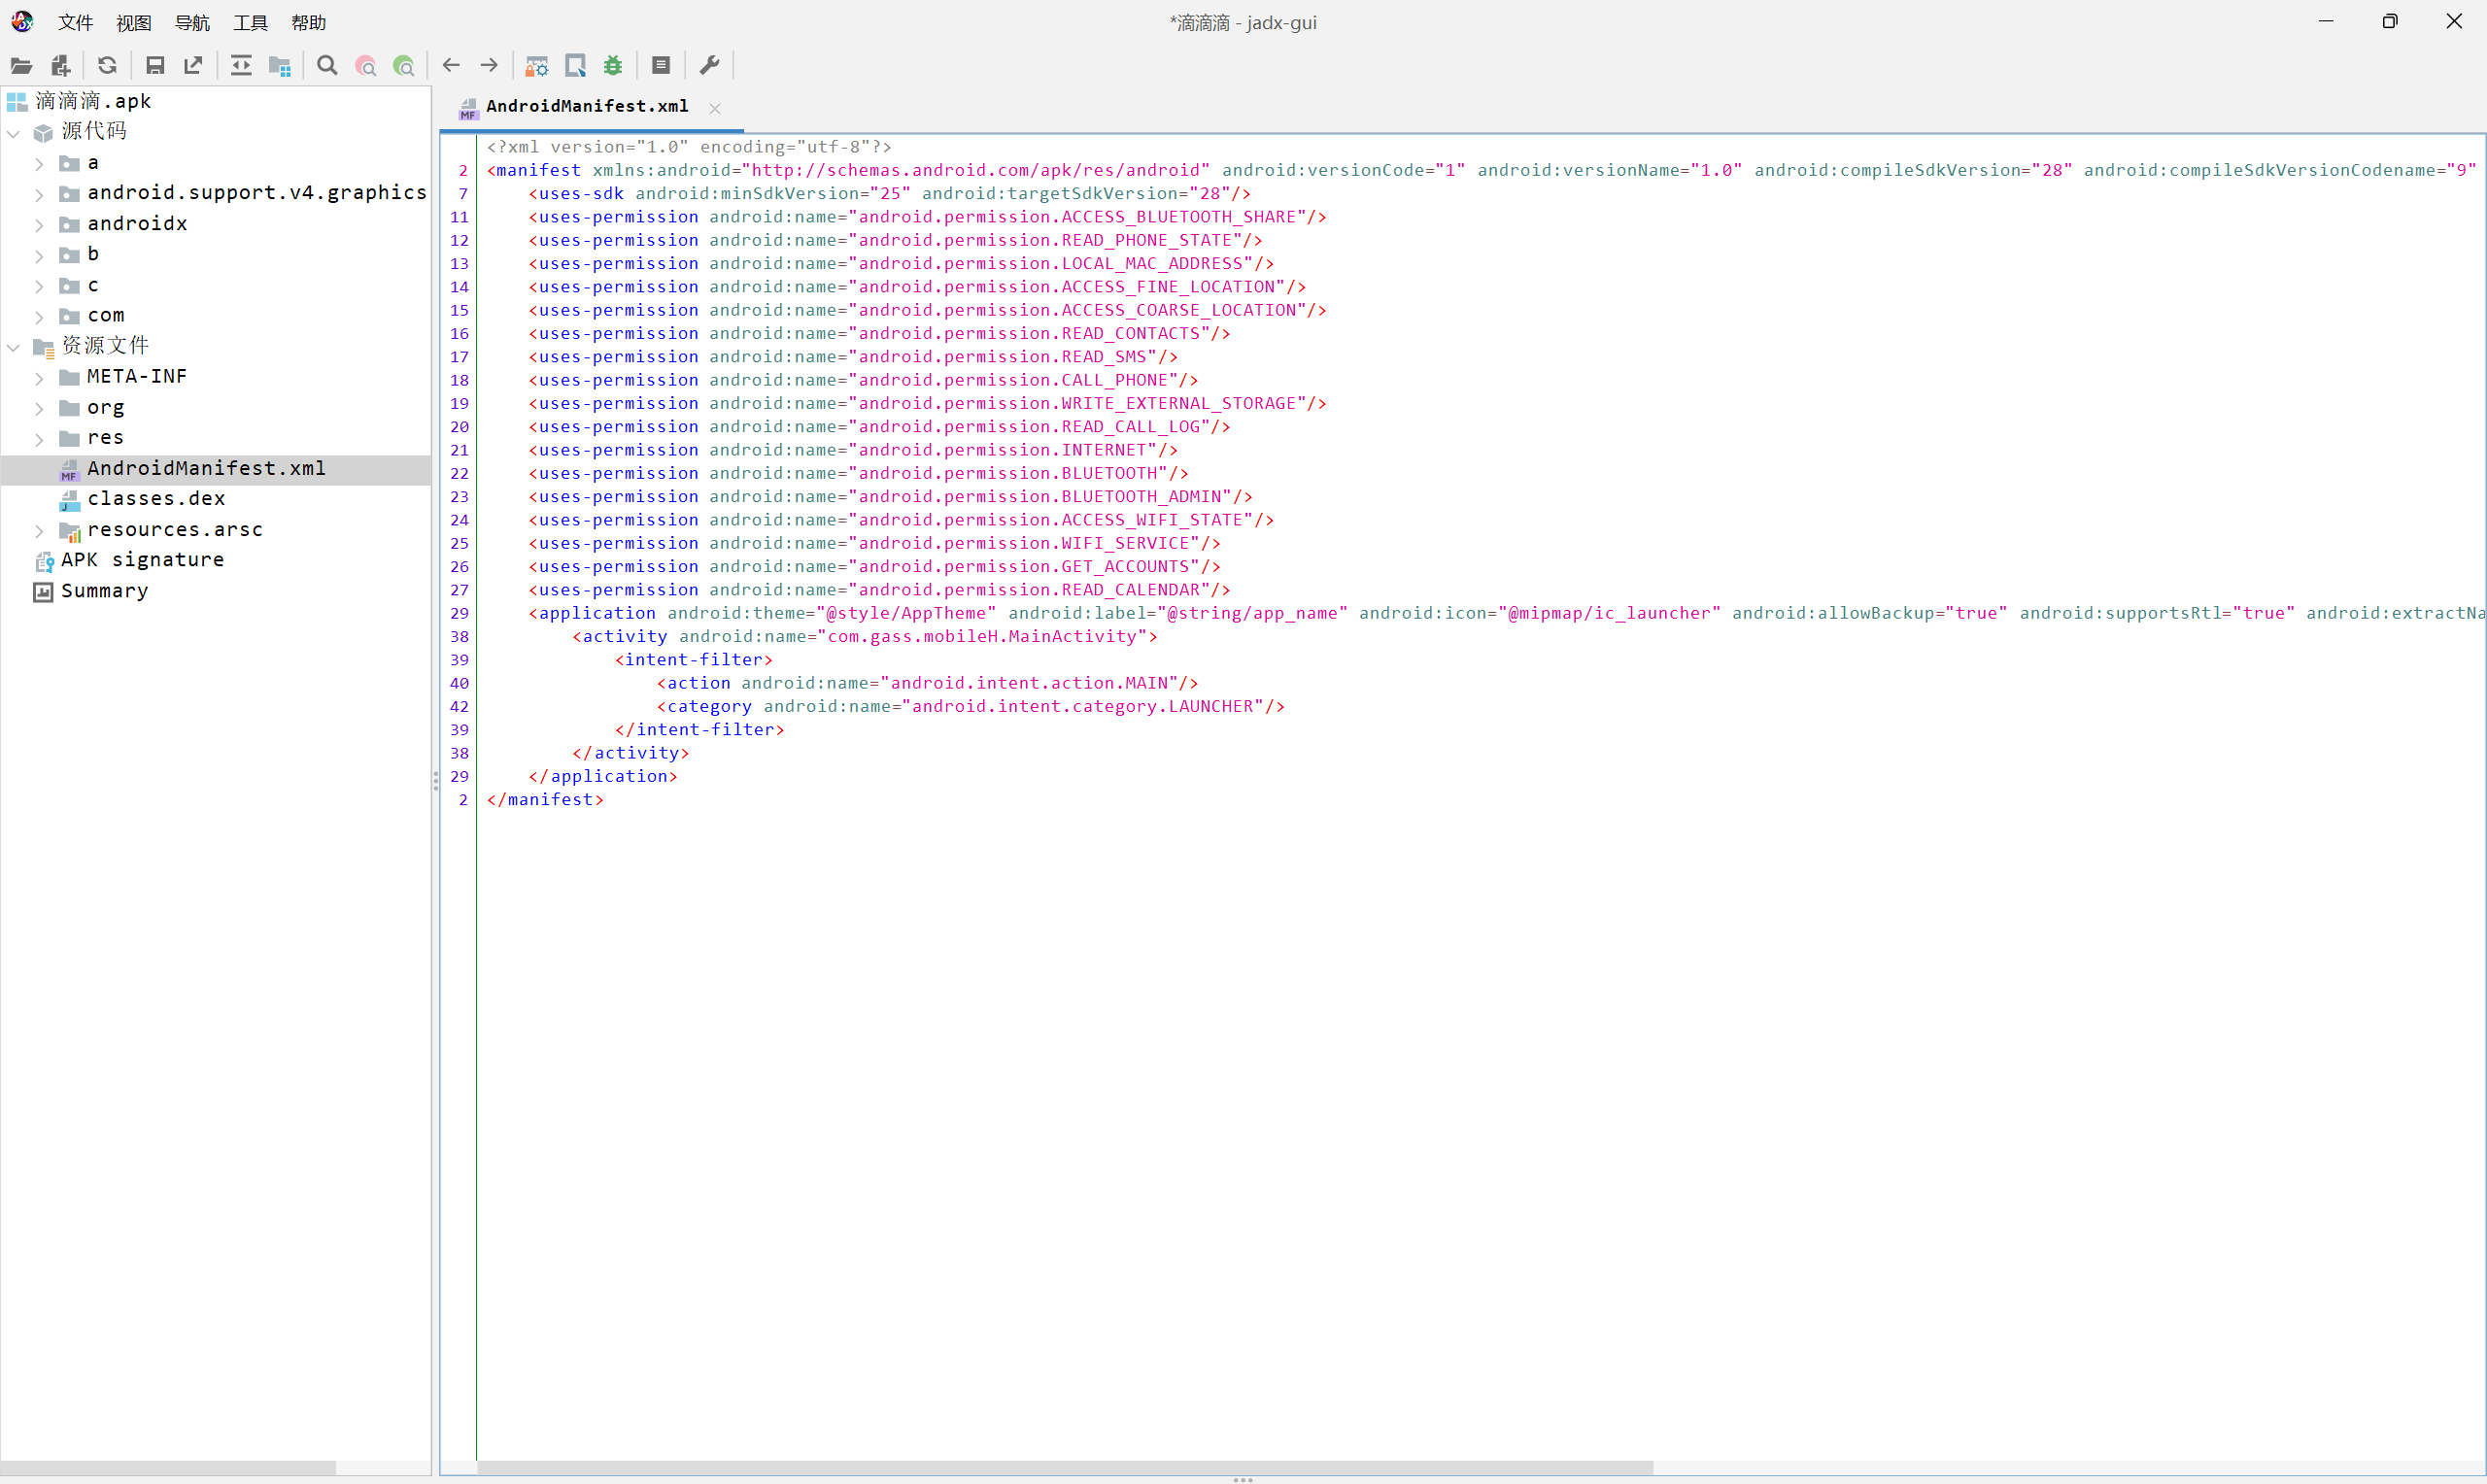The image size is (2487, 1484).
Task: Expand the org resource folder
Action: (x=39, y=408)
